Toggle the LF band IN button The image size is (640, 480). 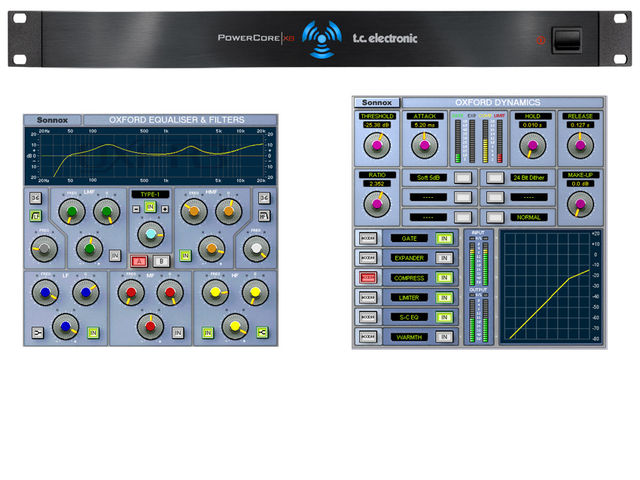pyautogui.click(x=93, y=333)
